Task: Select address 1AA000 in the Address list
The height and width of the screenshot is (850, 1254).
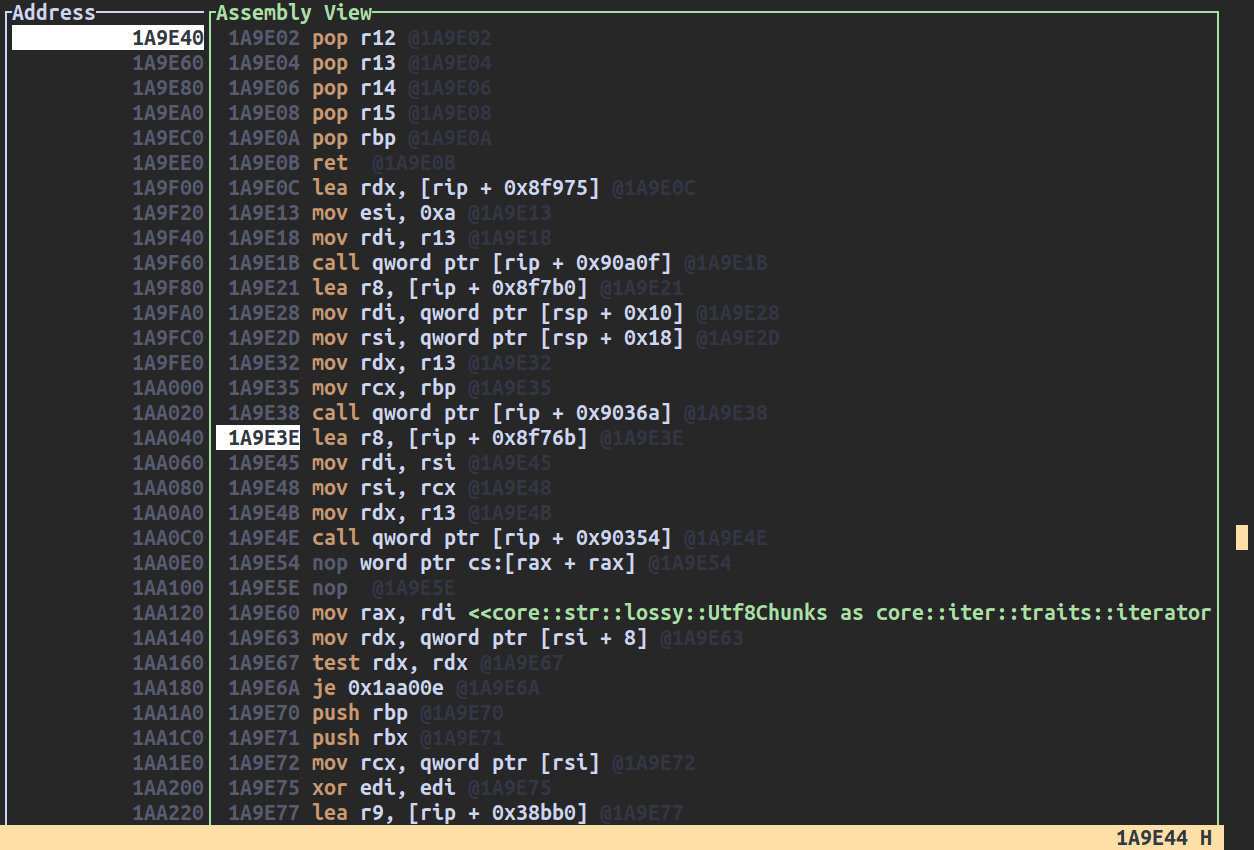Action: pyautogui.click(x=168, y=388)
